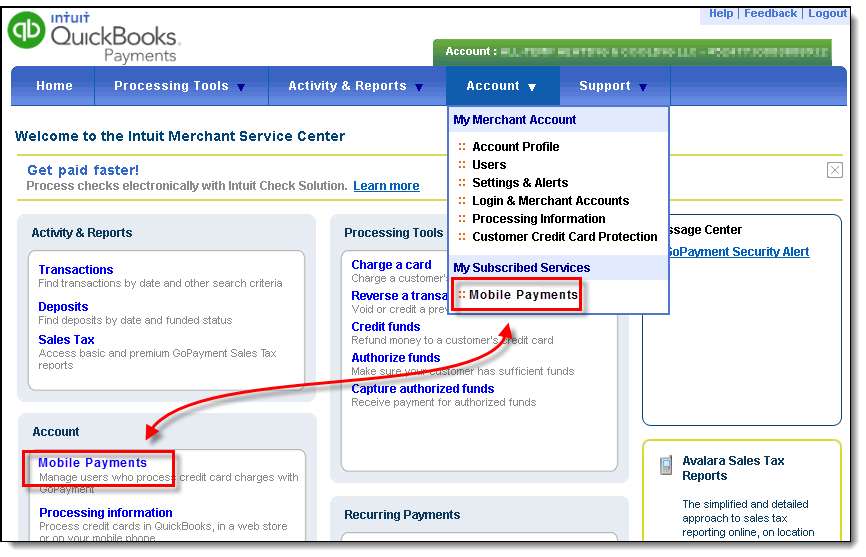Open the Feedback link
Viewport: 866px width, 557px height.
tap(770, 13)
